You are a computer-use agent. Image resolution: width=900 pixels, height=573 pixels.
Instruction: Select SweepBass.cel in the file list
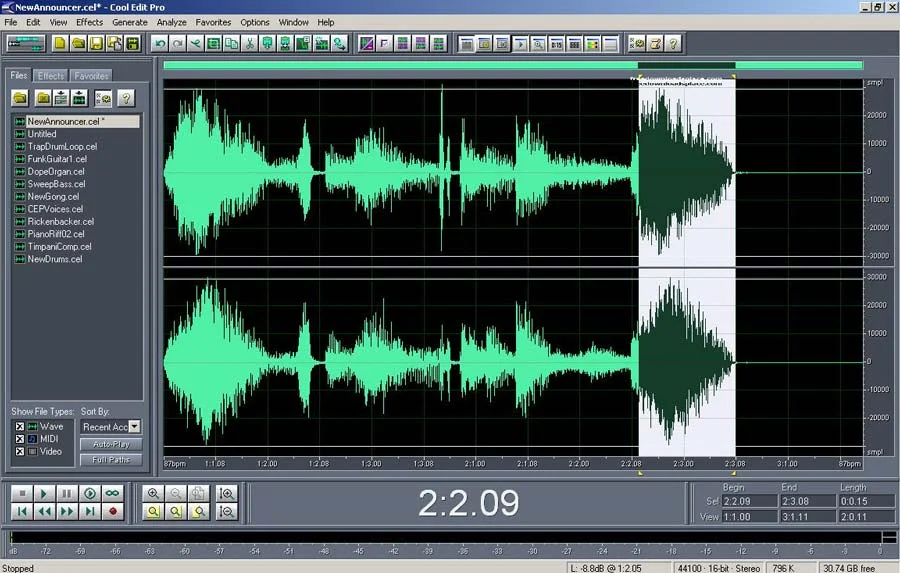click(x=56, y=184)
